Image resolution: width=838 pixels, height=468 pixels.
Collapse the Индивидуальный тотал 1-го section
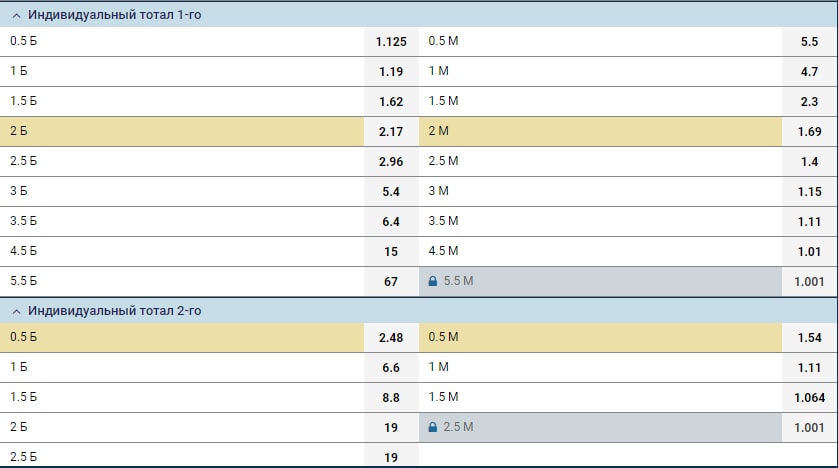(16, 15)
